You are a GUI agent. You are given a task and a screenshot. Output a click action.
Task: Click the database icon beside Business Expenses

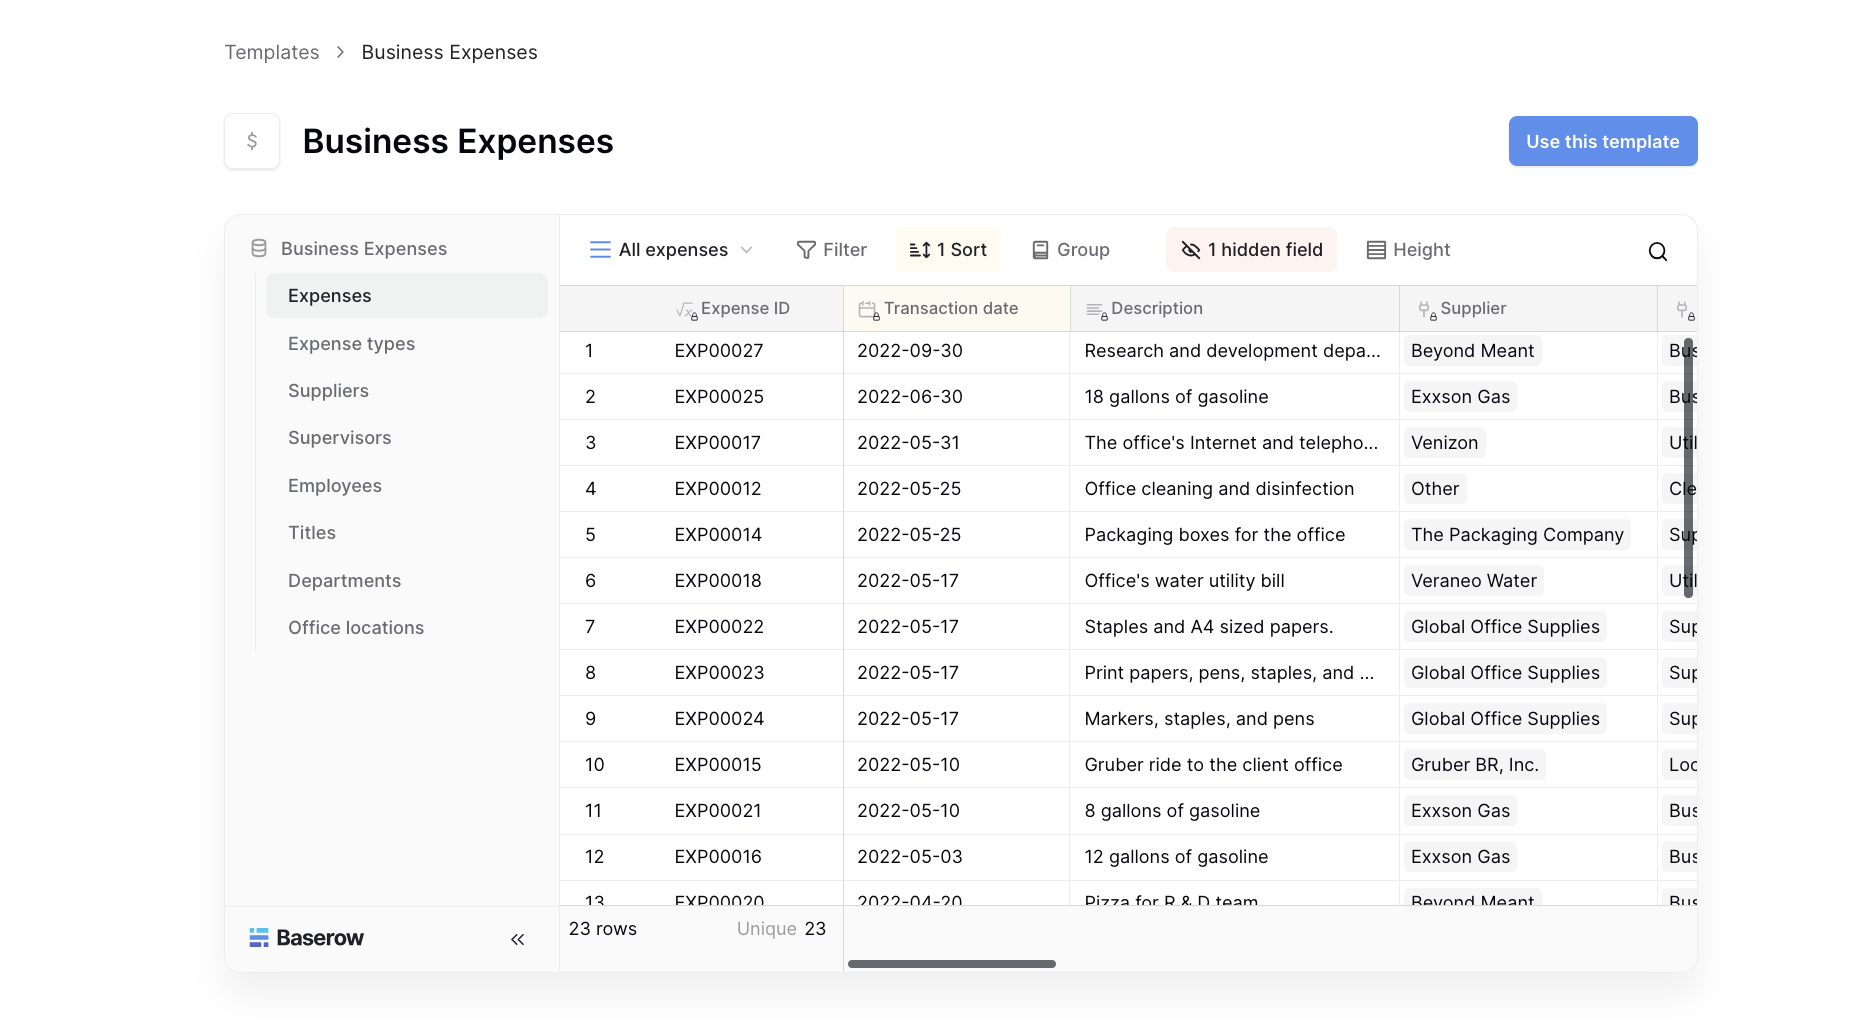pos(259,248)
